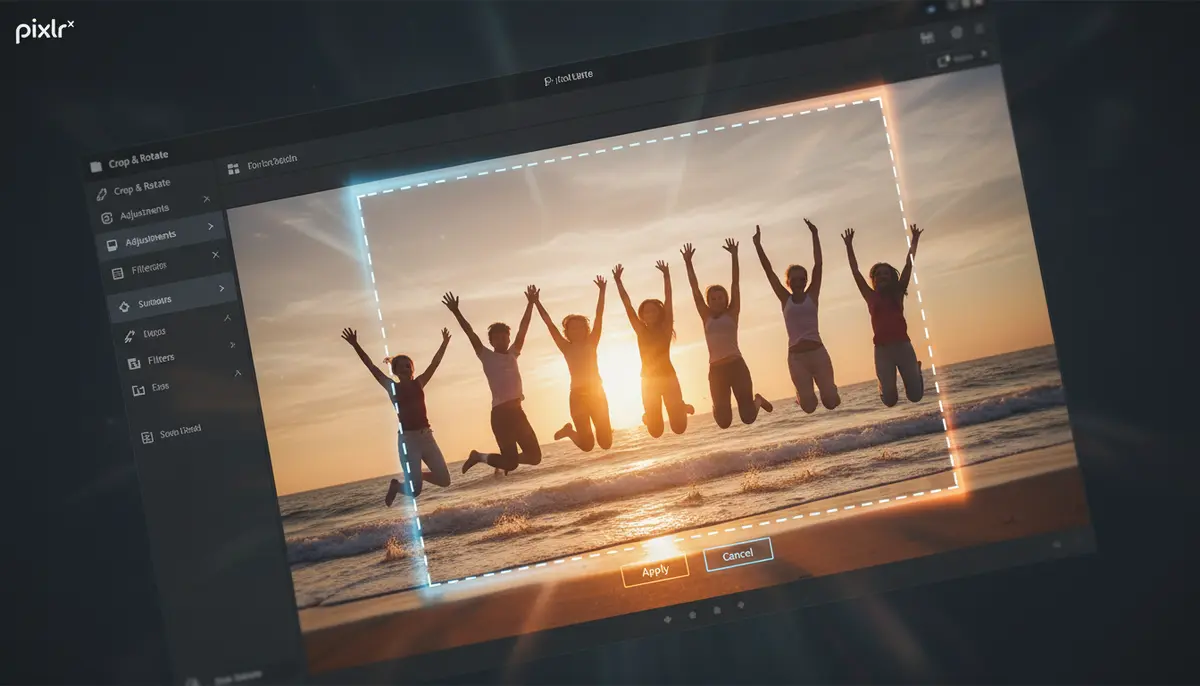Click the Pixlr logo in the corner

pyautogui.click(x=44, y=31)
